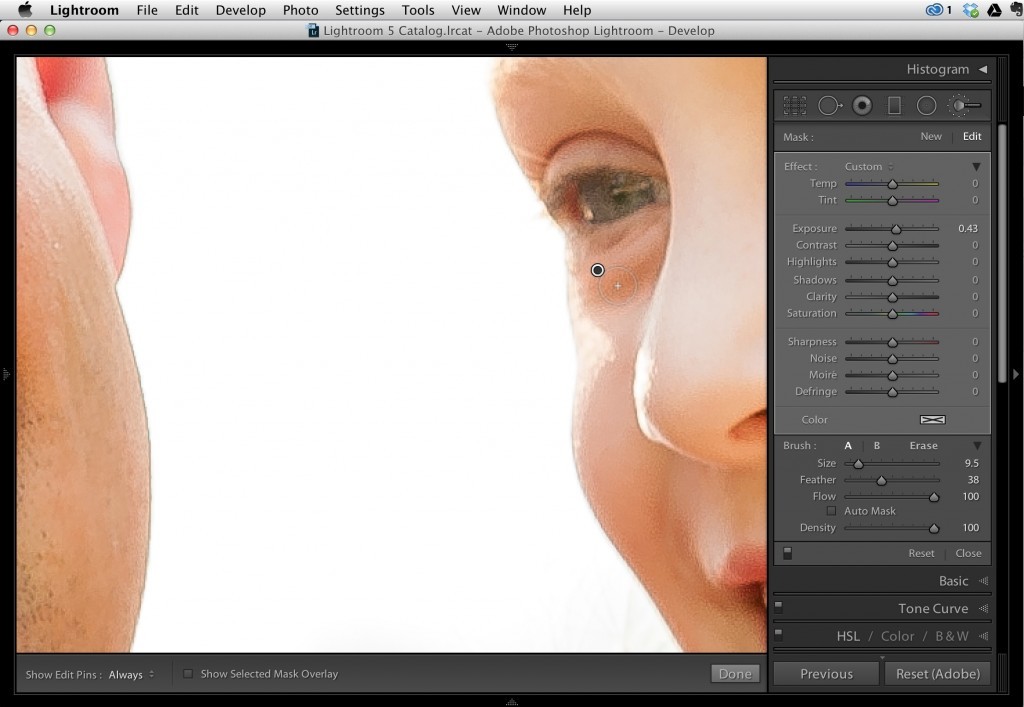The image size is (1024, 707).
Task: Expand the Basic panel
Action: 984,581
